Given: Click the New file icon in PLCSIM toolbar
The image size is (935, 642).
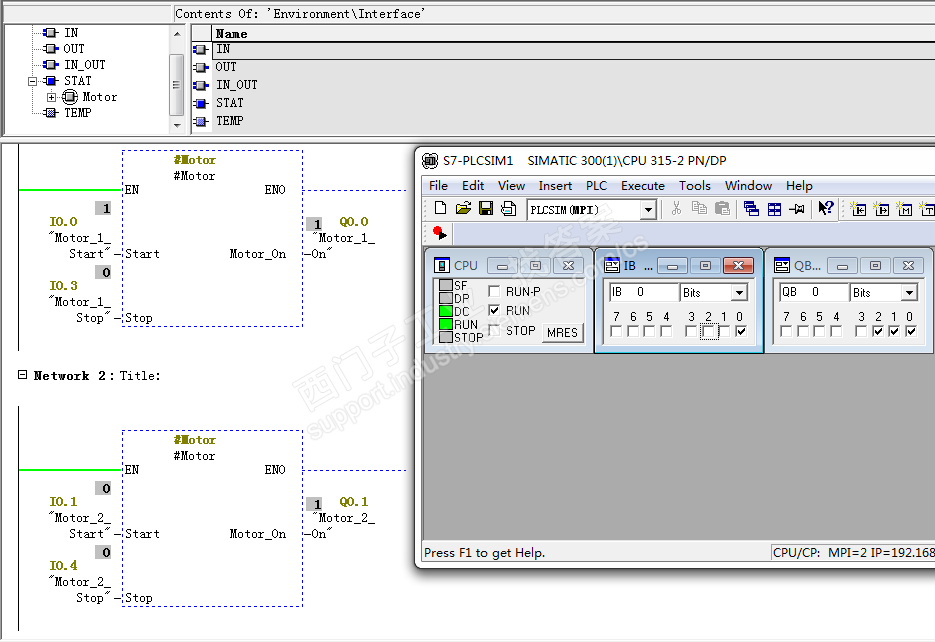Looking at the screenshot, I should (x=440, y=208).
